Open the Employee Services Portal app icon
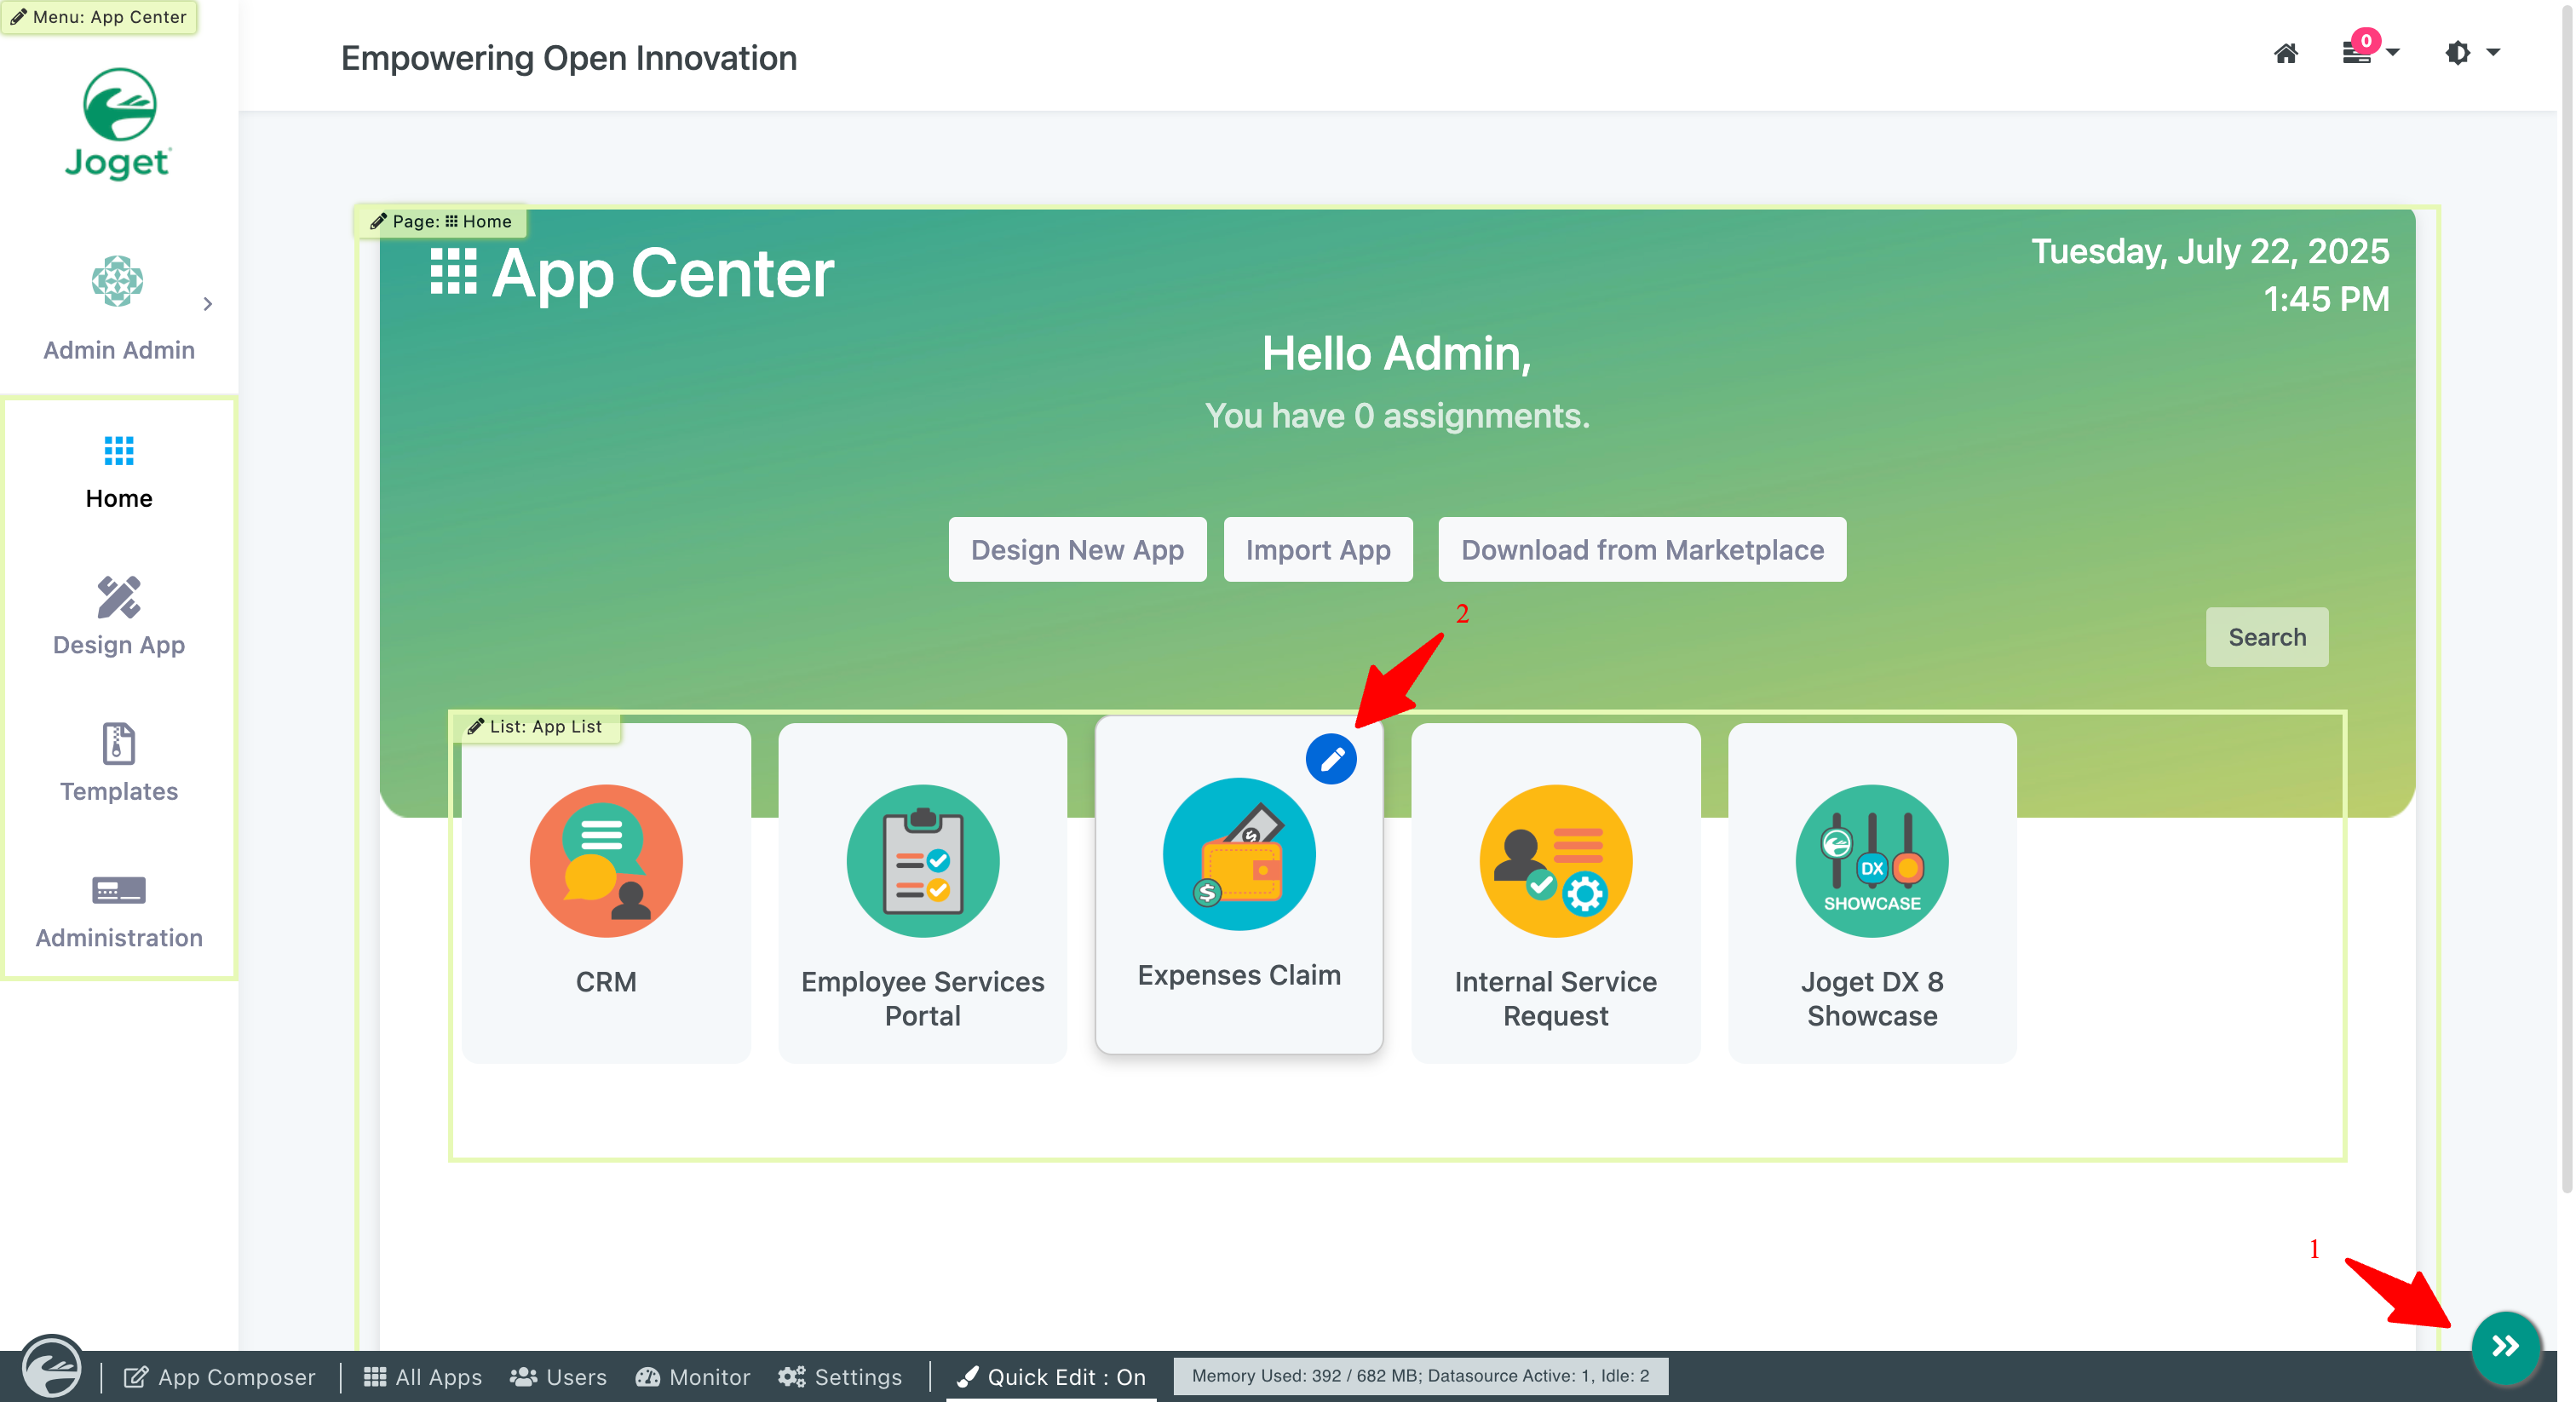 [x=922, y=861]
